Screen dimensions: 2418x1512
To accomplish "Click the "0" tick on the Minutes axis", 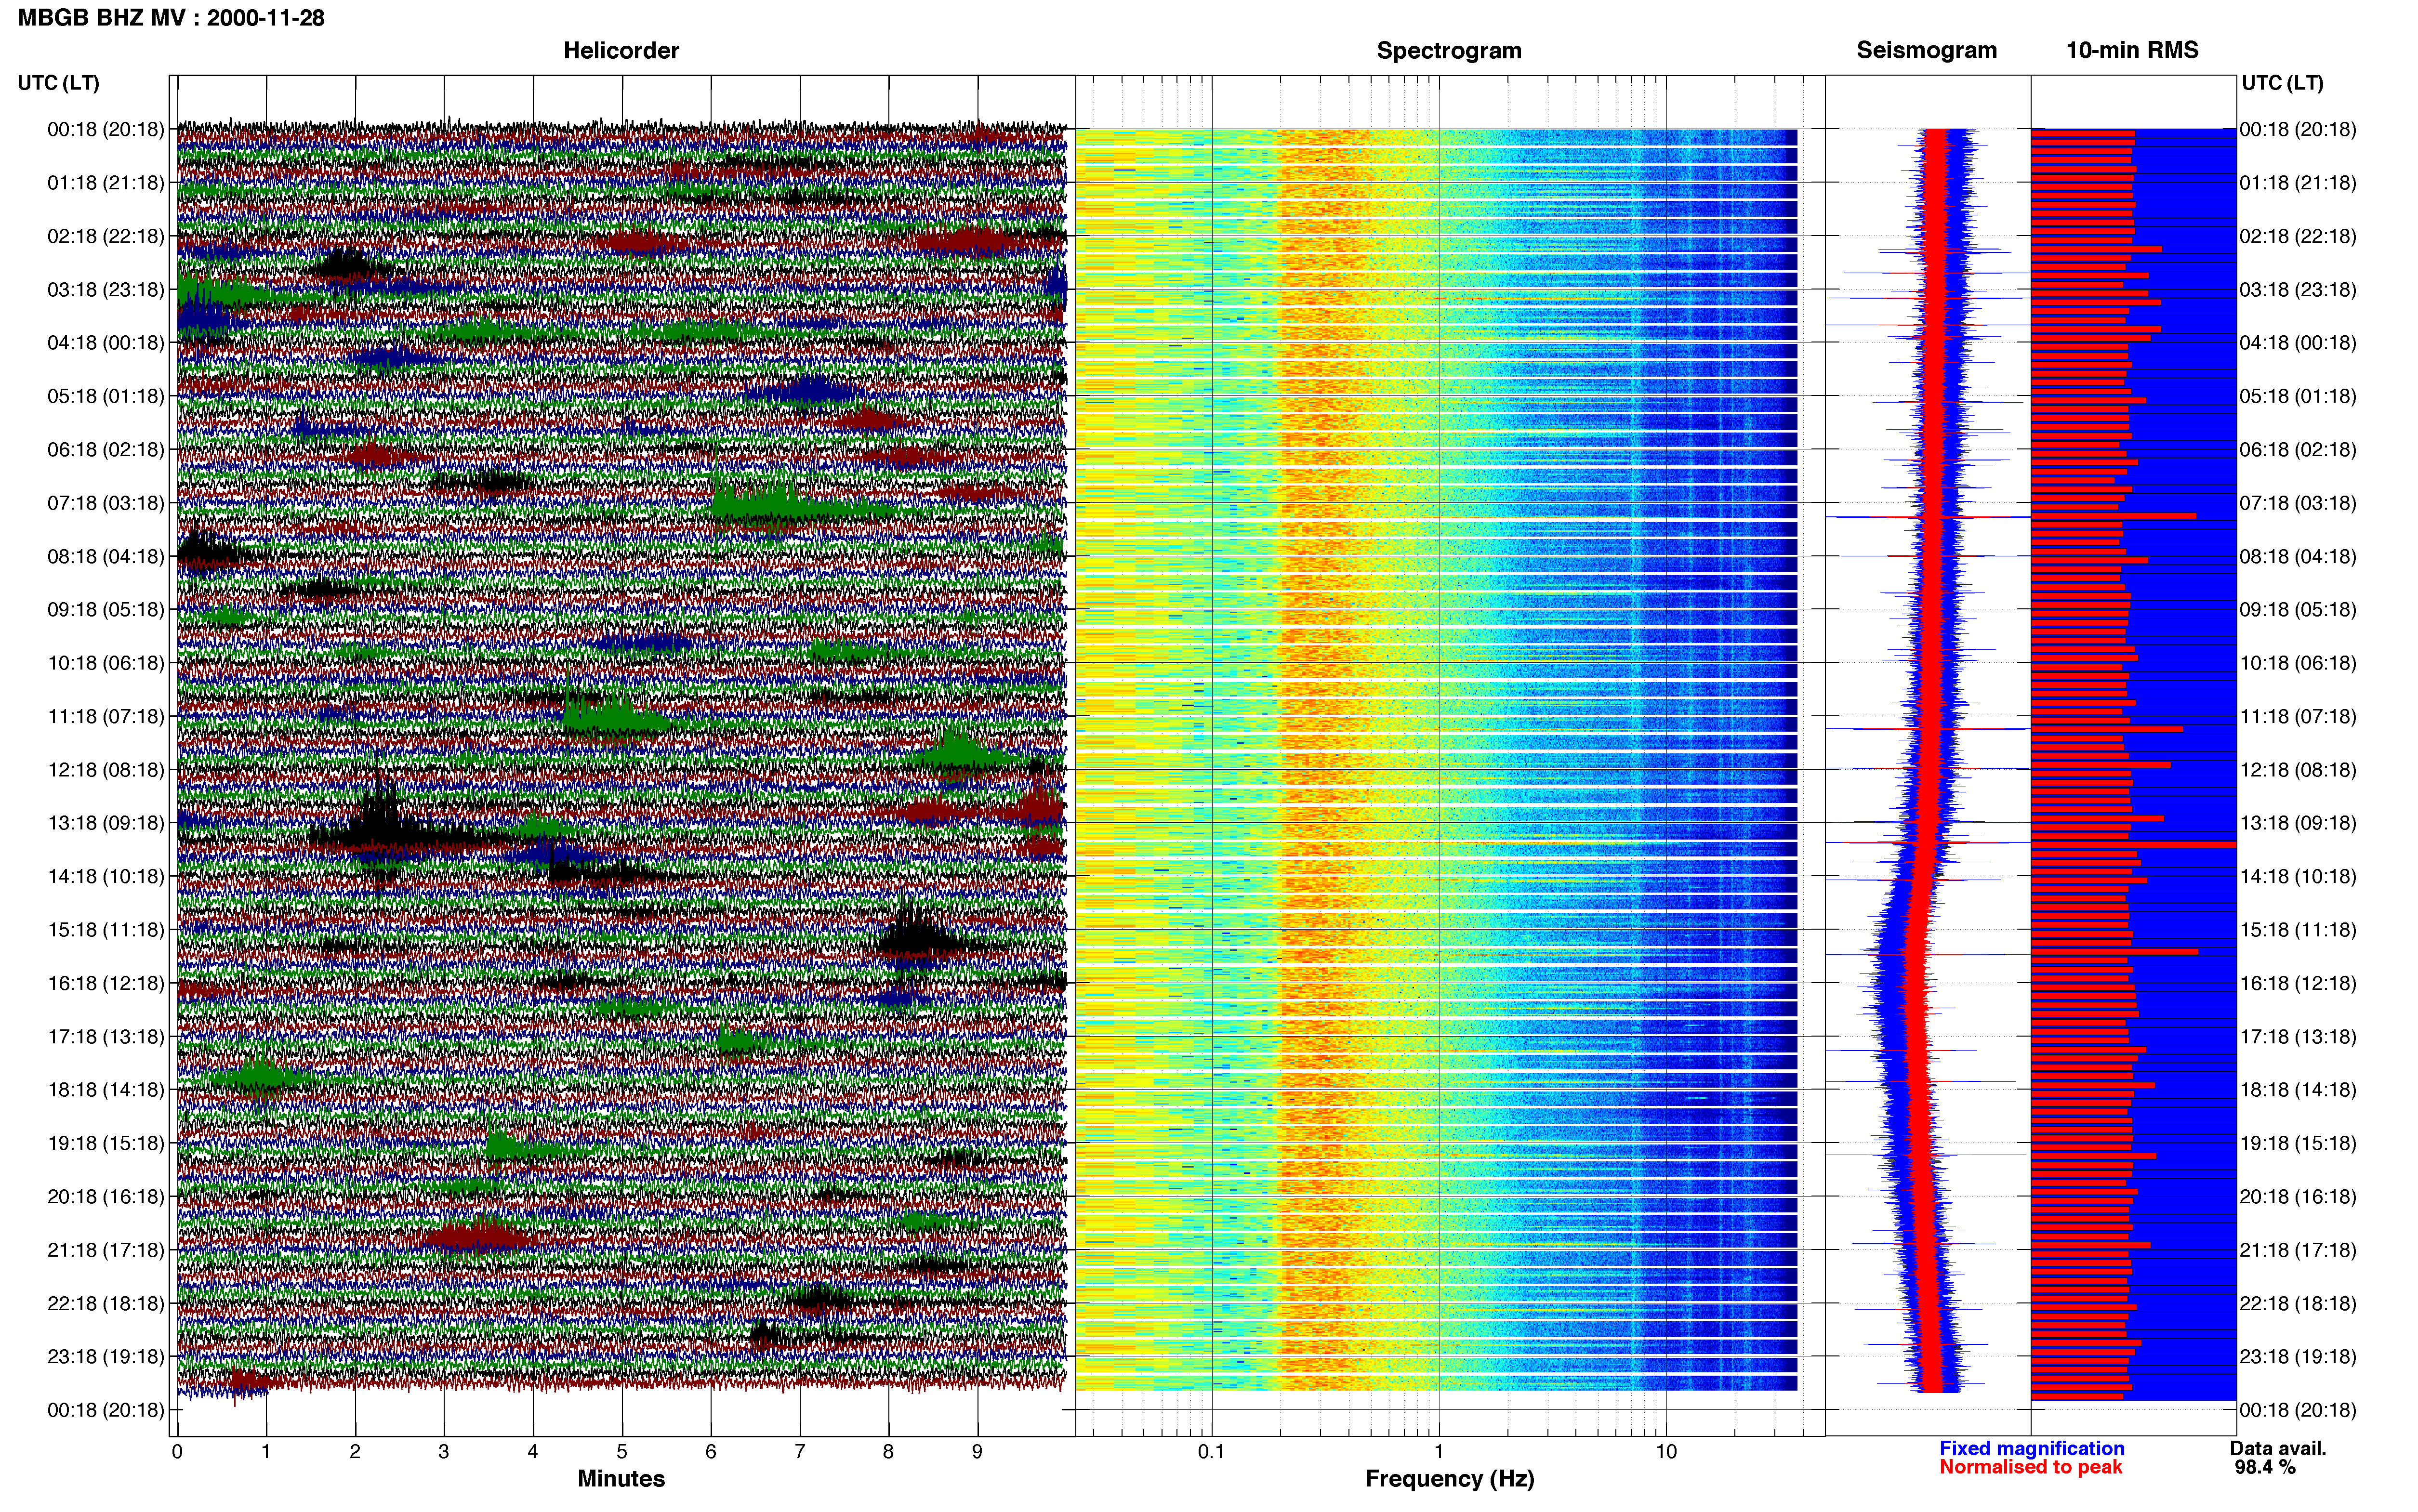I will [177, 1451].
